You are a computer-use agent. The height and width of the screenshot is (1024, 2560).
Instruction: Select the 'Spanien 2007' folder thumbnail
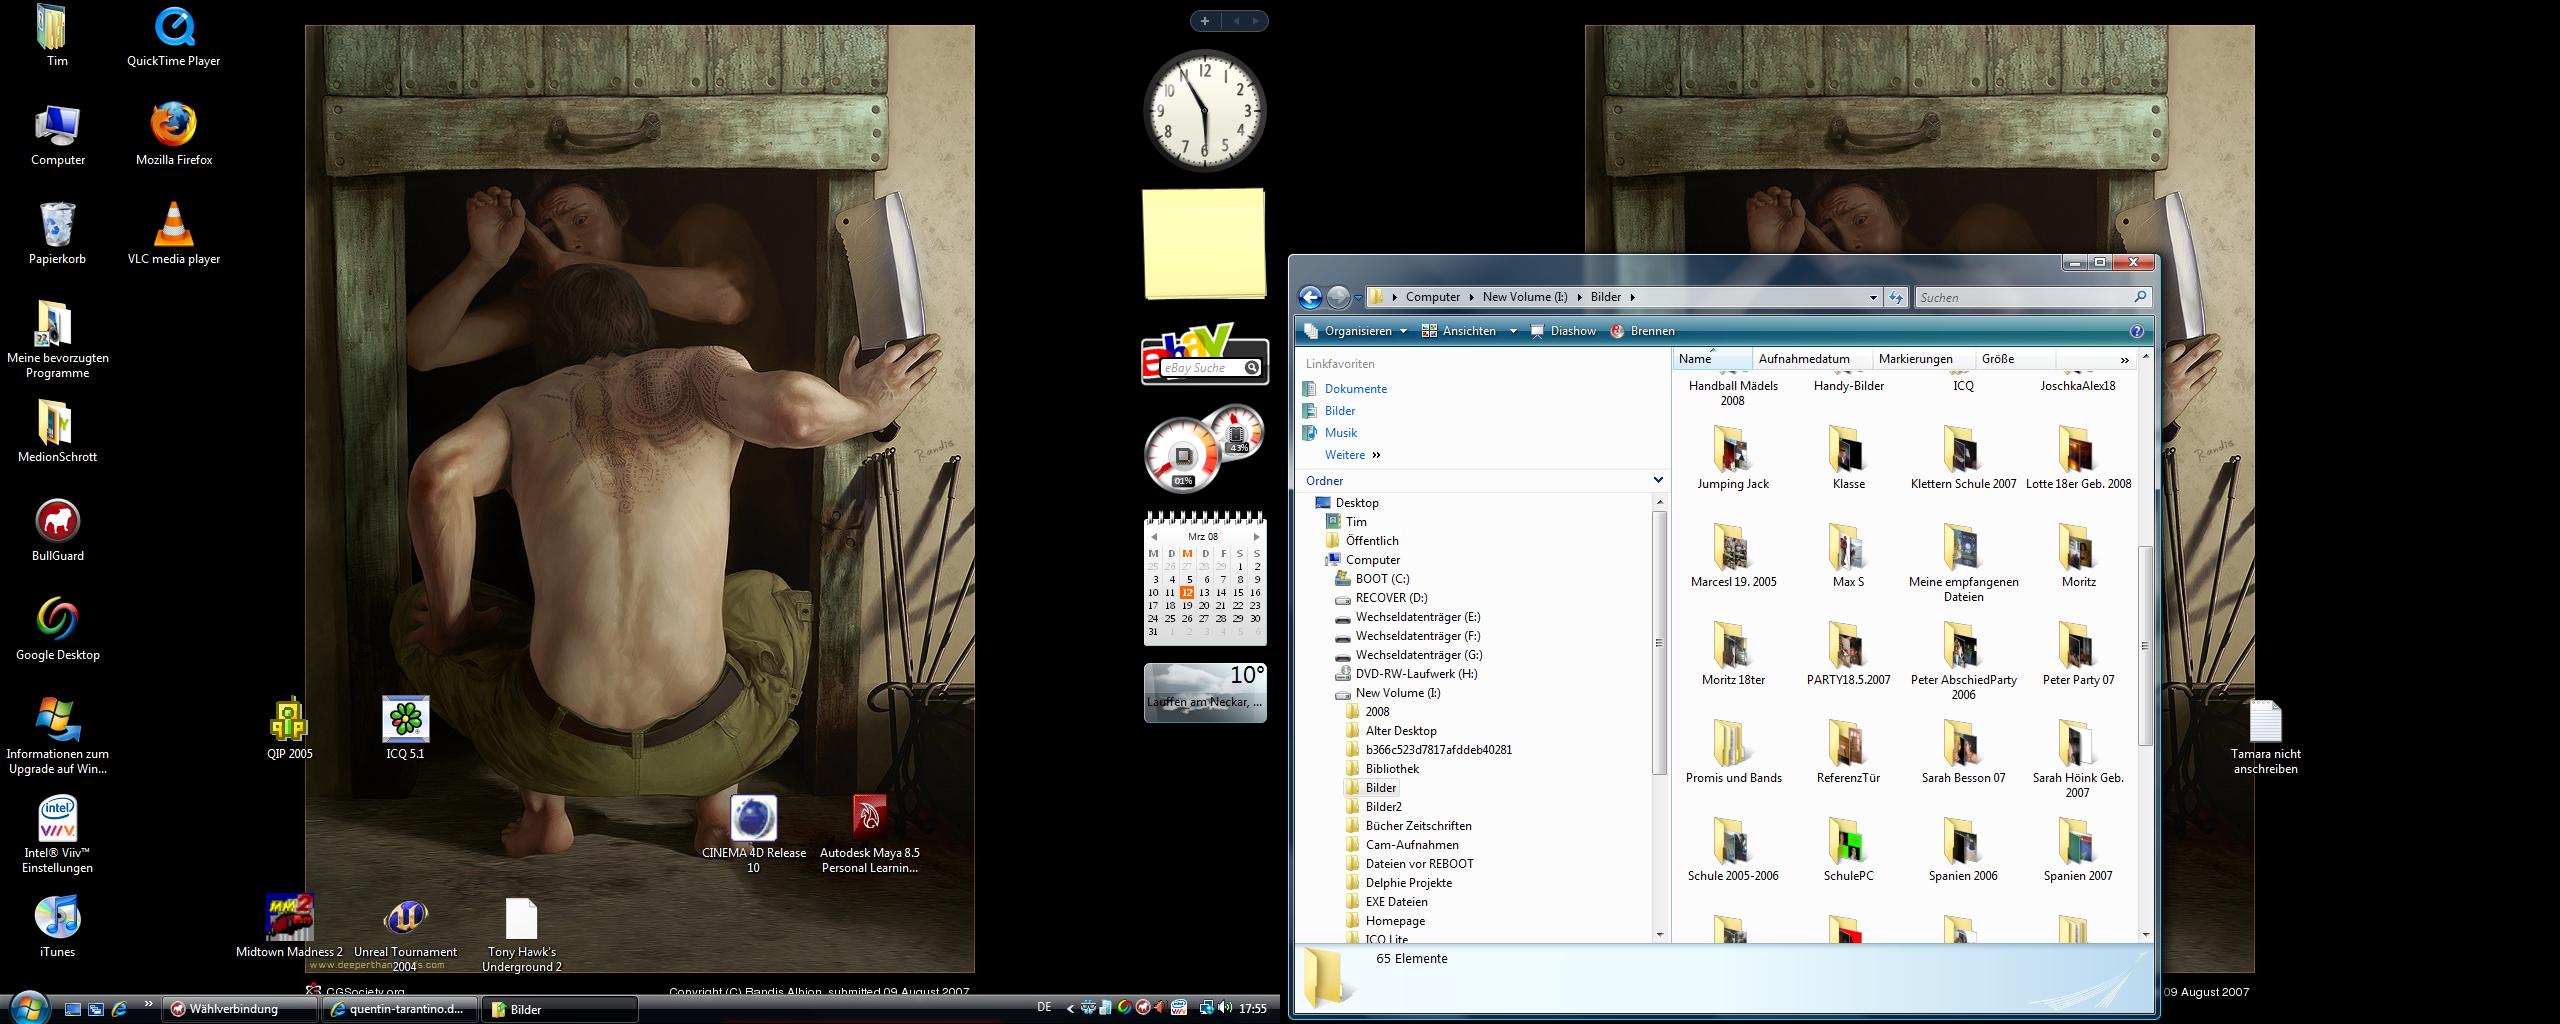[2078, 850]
